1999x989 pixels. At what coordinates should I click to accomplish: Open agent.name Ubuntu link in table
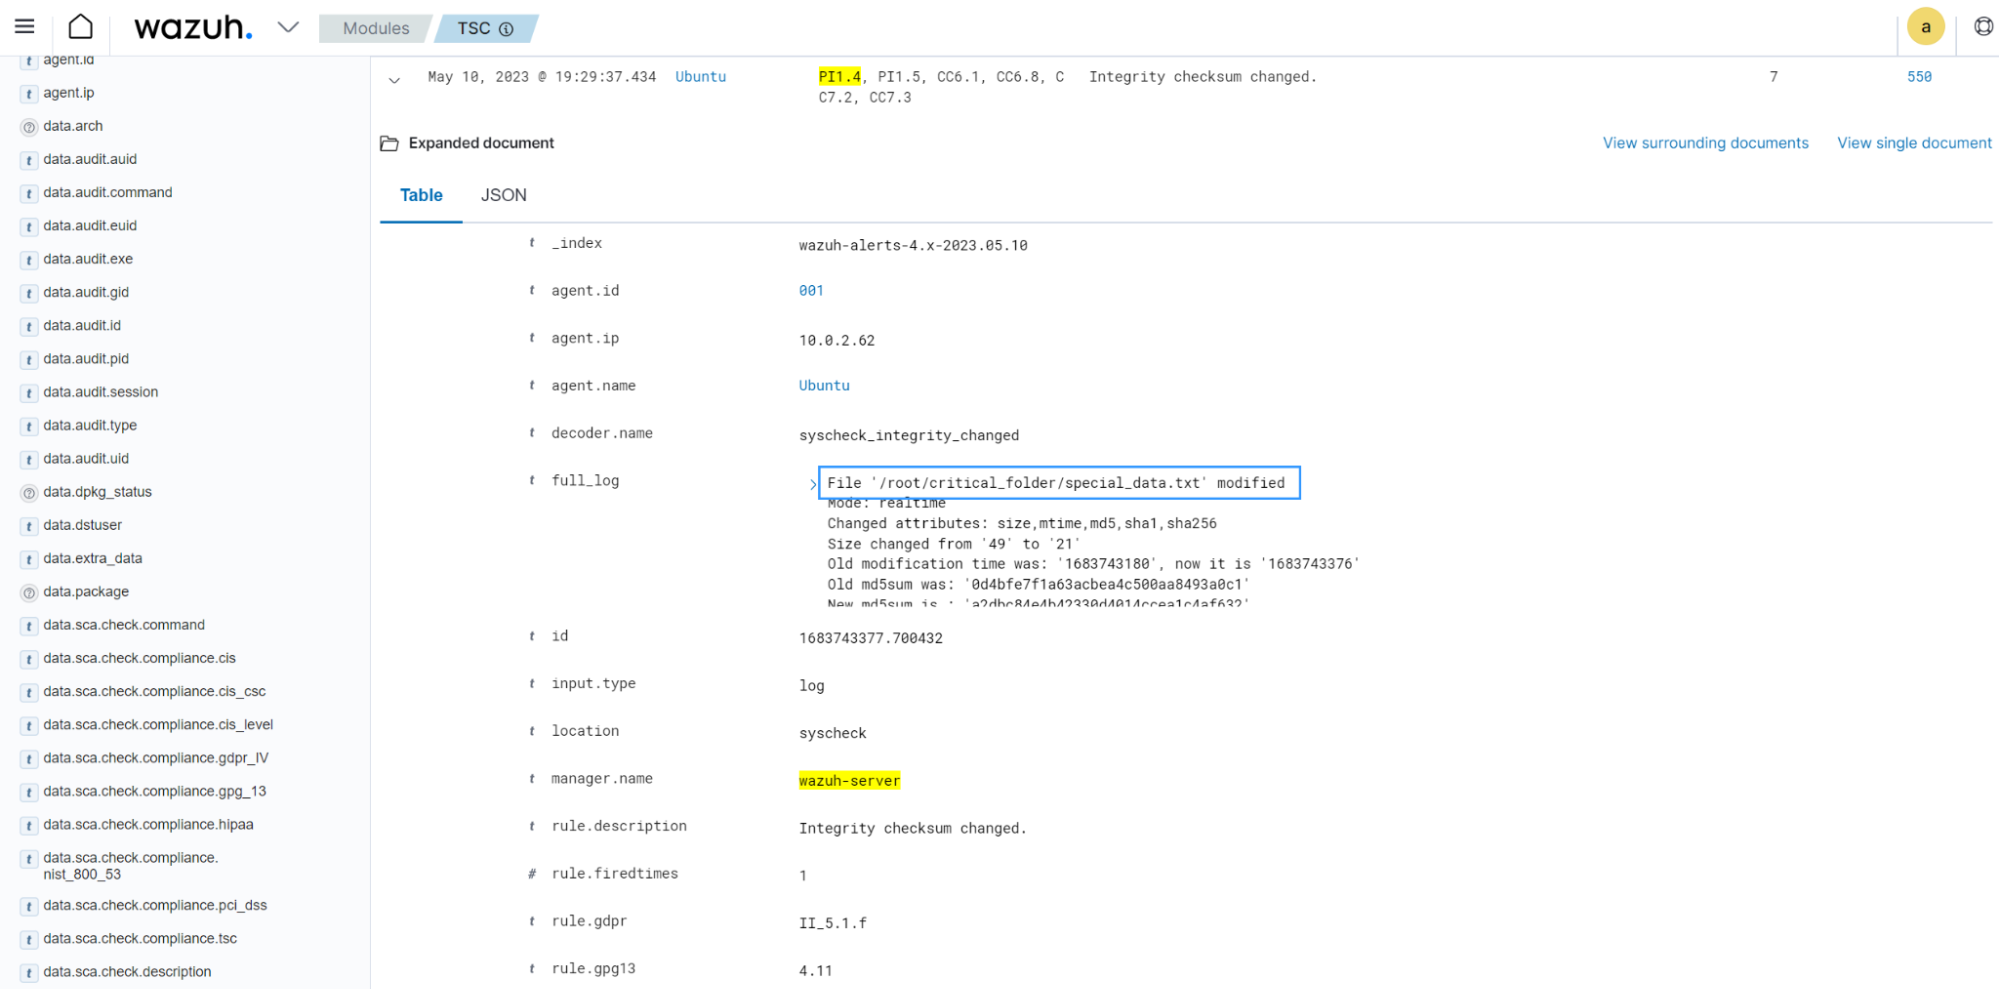click(x=824, y=385)
